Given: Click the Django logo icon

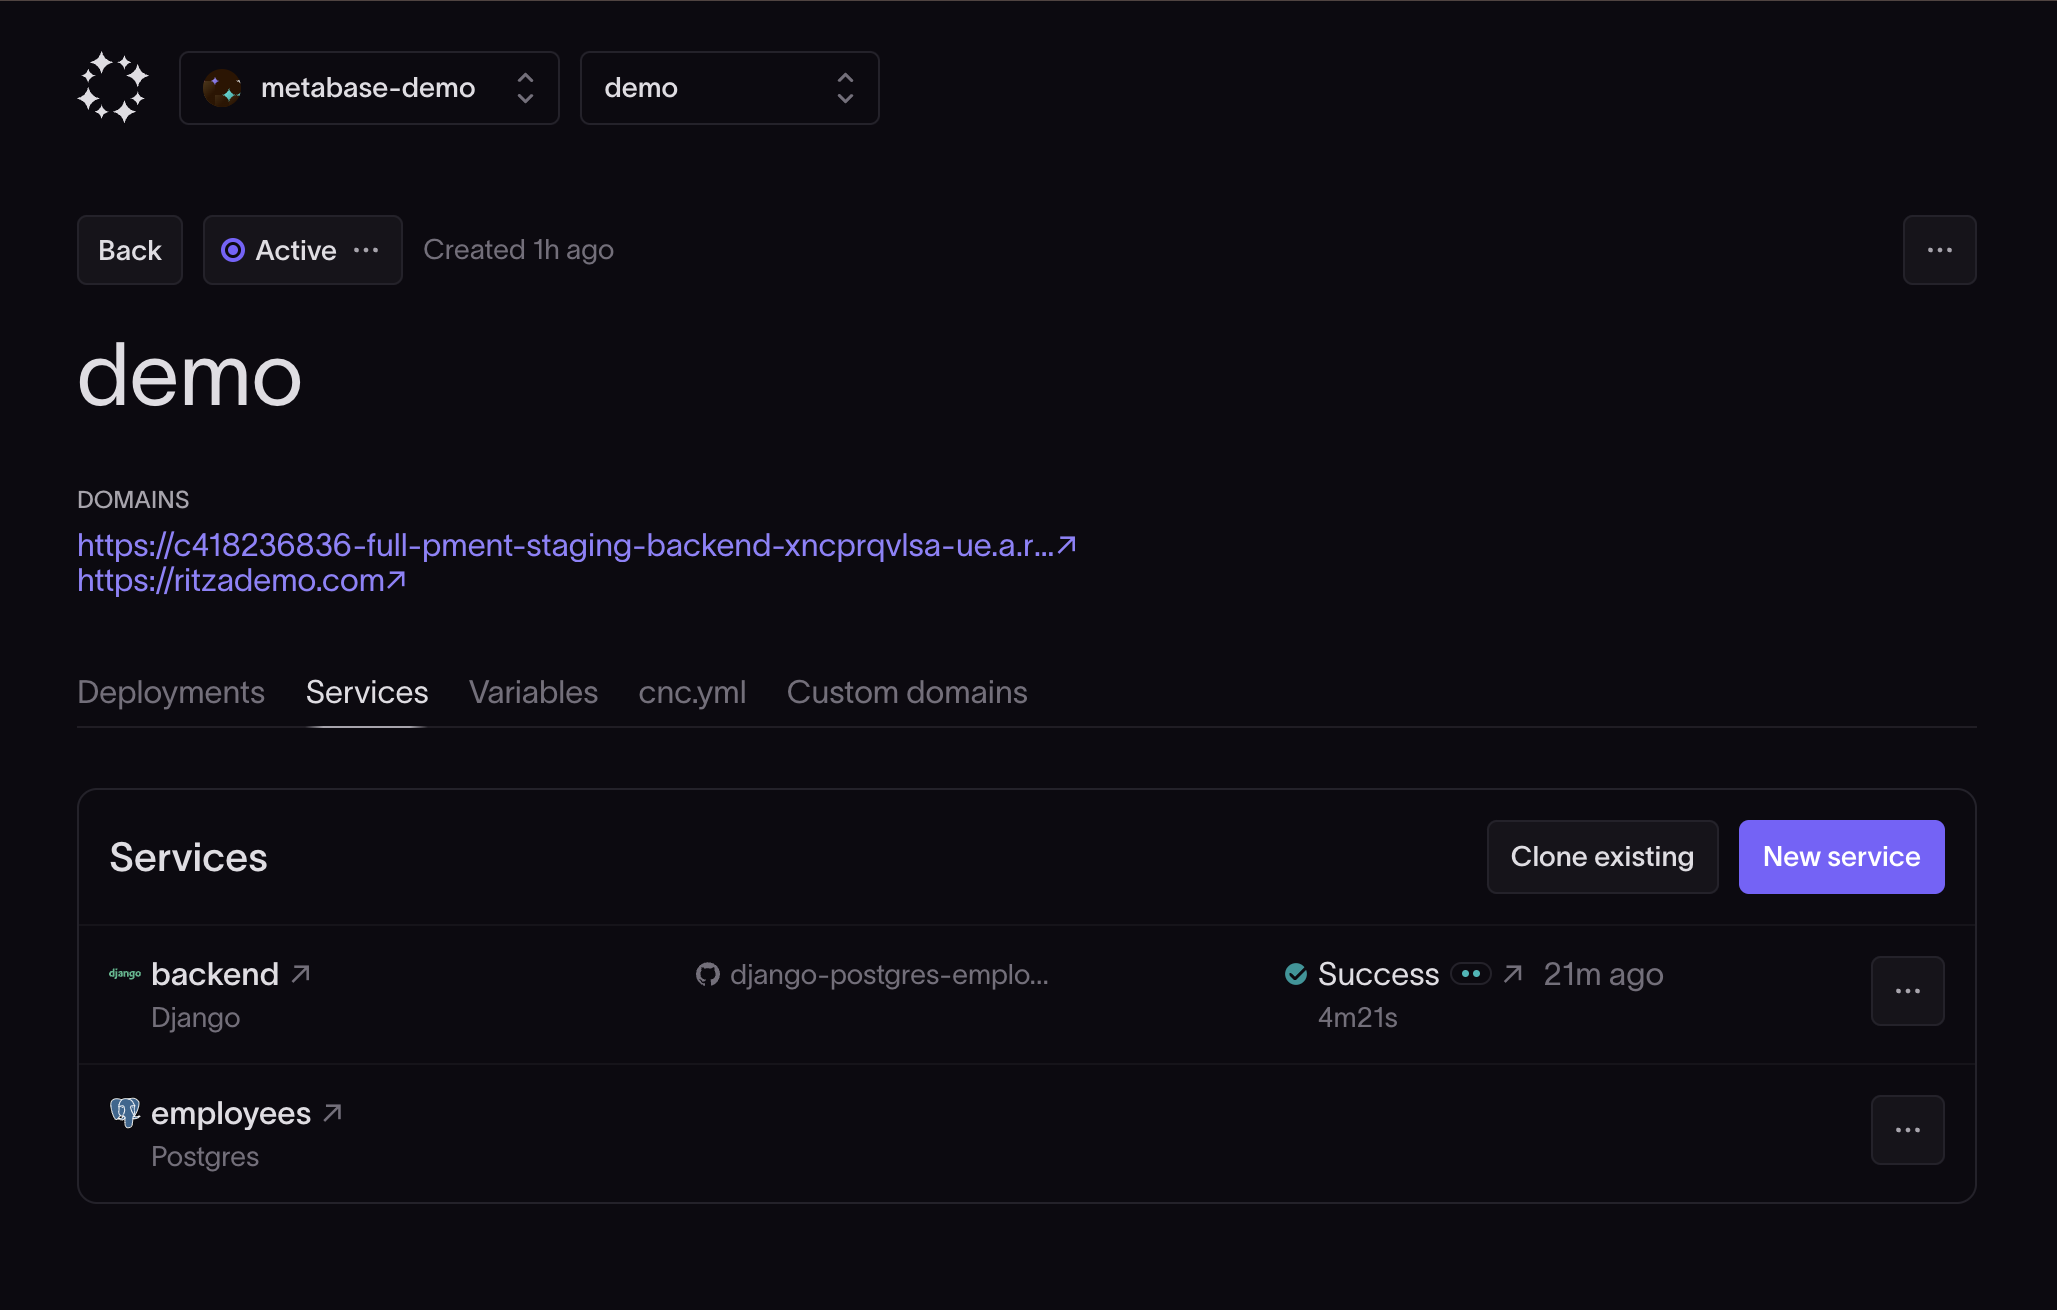Looking at the screenshot, I should coord(125,974).
